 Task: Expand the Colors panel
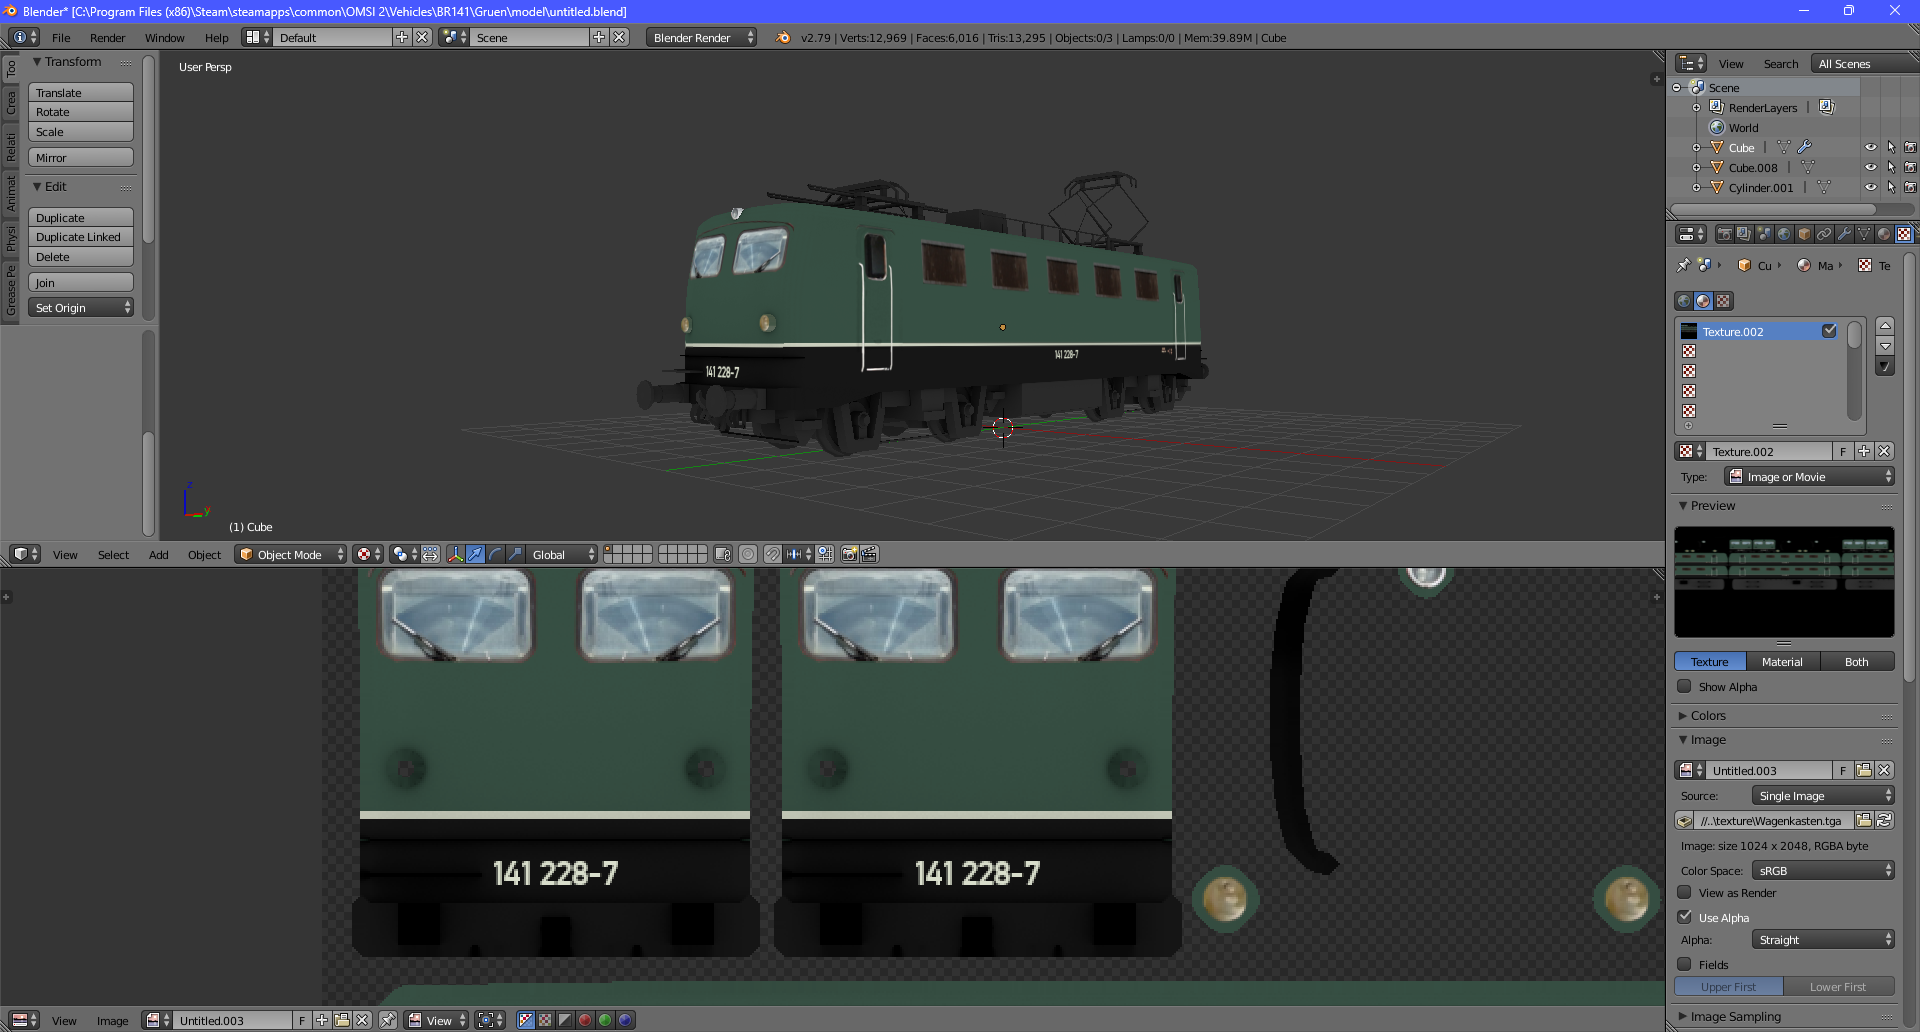pos(1708,716)
